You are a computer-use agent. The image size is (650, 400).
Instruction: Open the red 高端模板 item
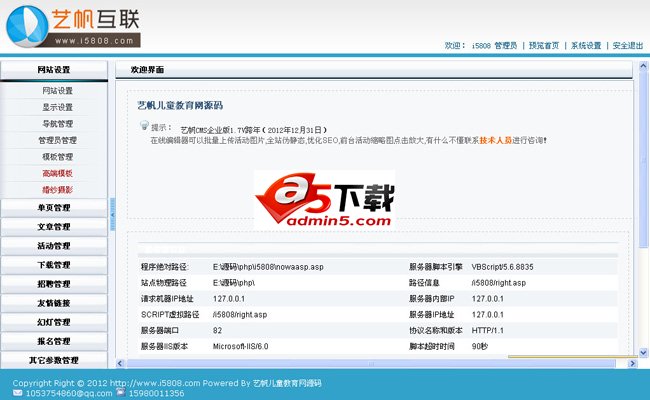point(58,174)
